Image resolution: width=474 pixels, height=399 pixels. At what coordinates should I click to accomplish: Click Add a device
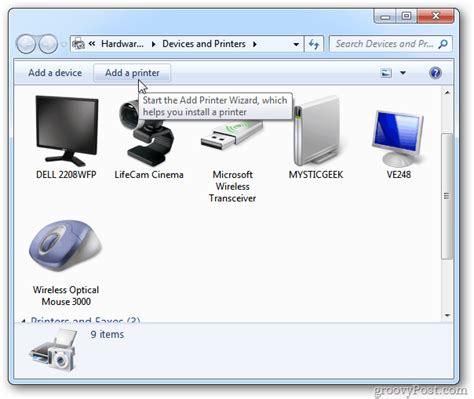(x=55, y=73)
